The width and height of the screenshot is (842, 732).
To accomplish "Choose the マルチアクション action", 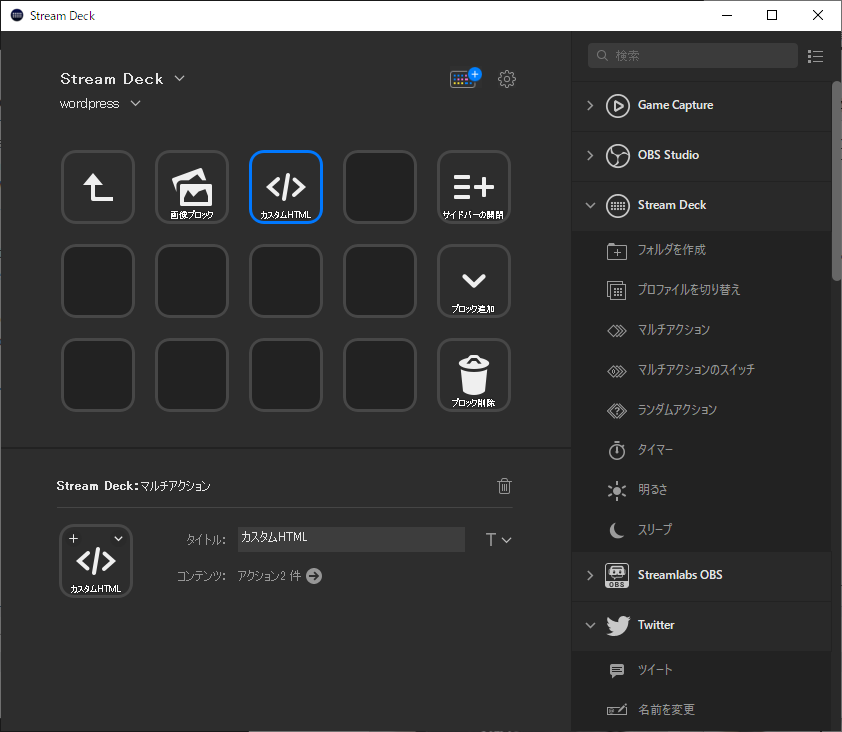I will coord(701,330).
